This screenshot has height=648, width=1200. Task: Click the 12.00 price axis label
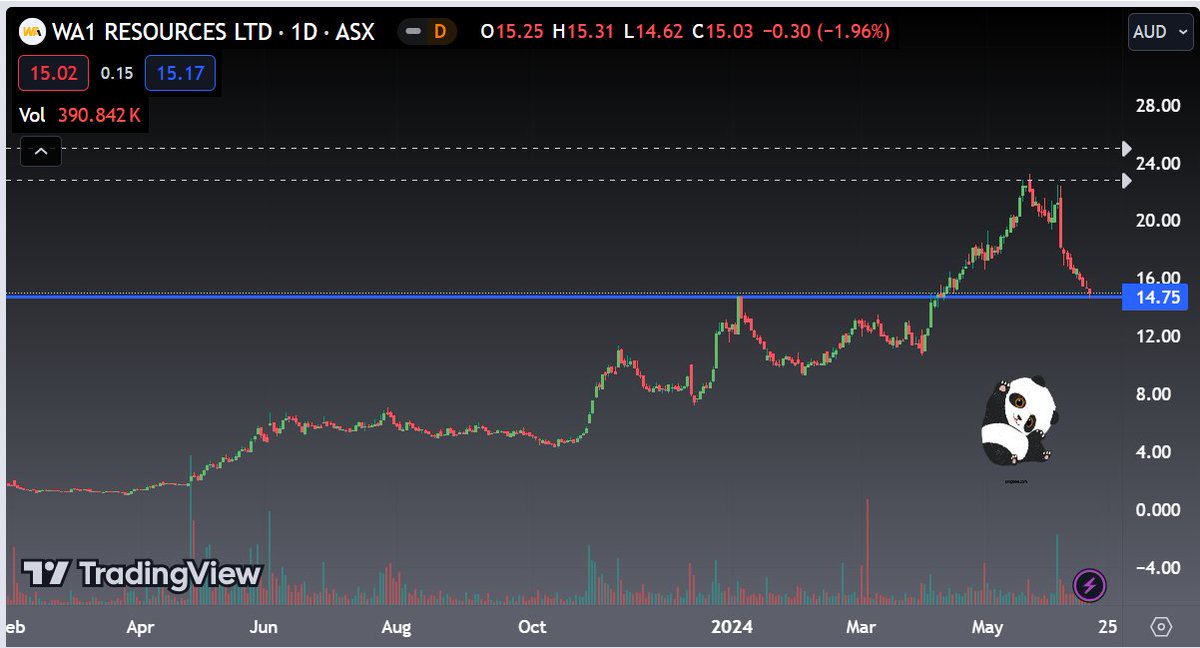coord(1158,336)
